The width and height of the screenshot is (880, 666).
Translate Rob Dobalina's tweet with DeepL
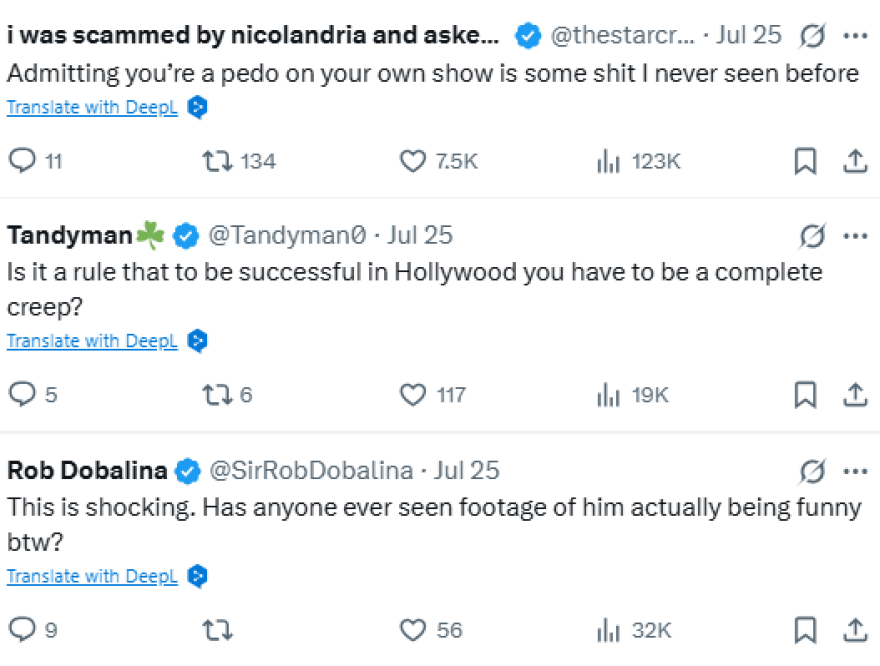[92, 577]
